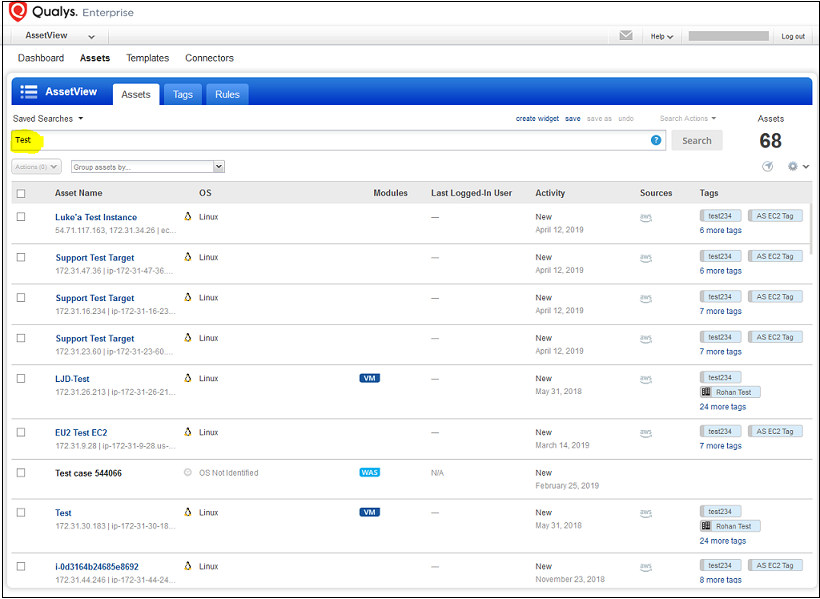
Task: Open the Saved Searches dropdown
Action: point(43,118)
